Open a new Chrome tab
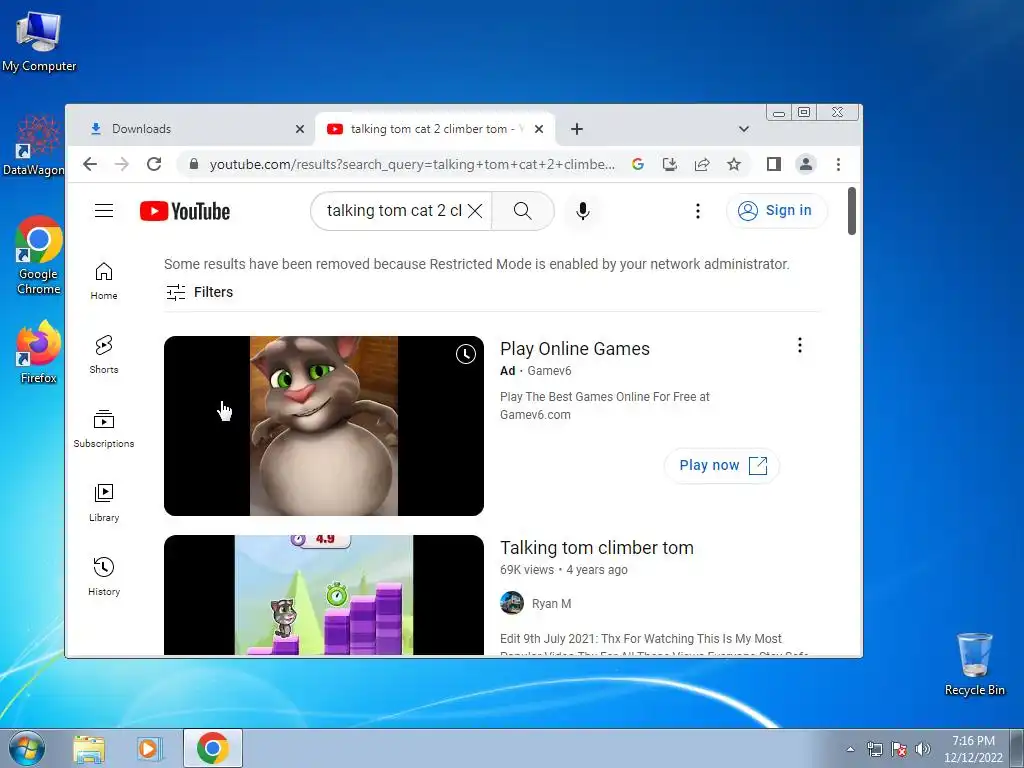 [x=577, y=129]
